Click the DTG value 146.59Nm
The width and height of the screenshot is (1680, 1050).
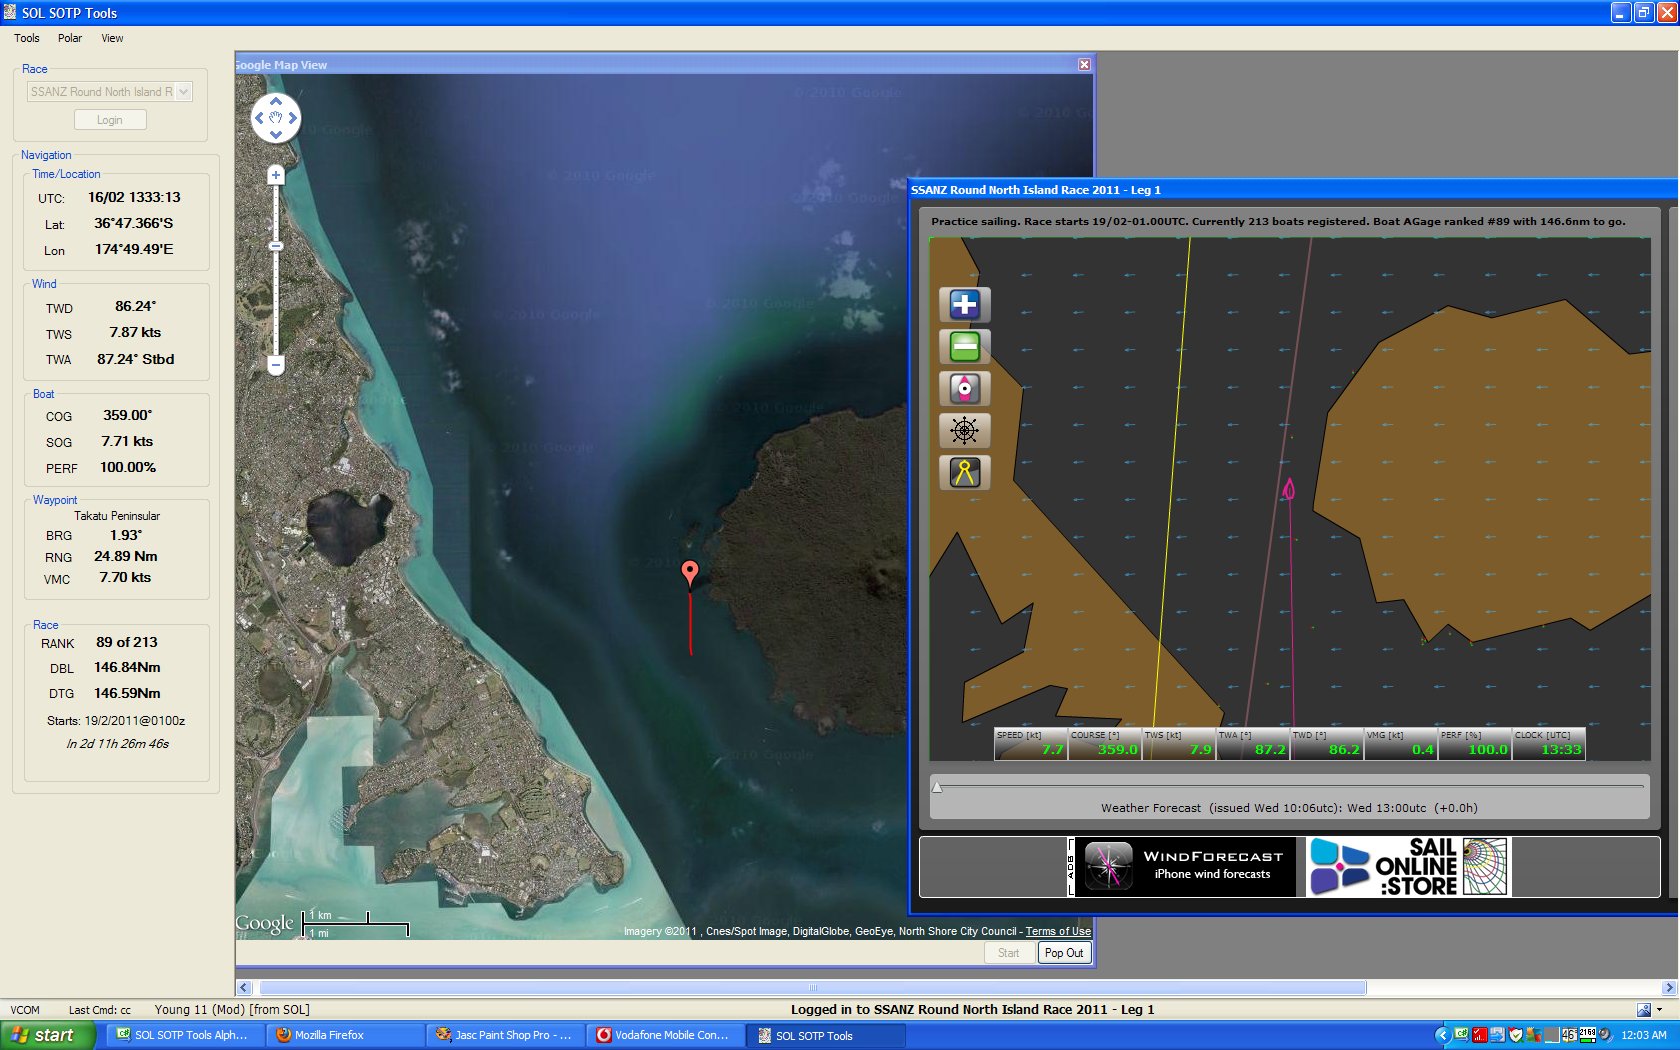pyautogui.click(x=127, y=693)
